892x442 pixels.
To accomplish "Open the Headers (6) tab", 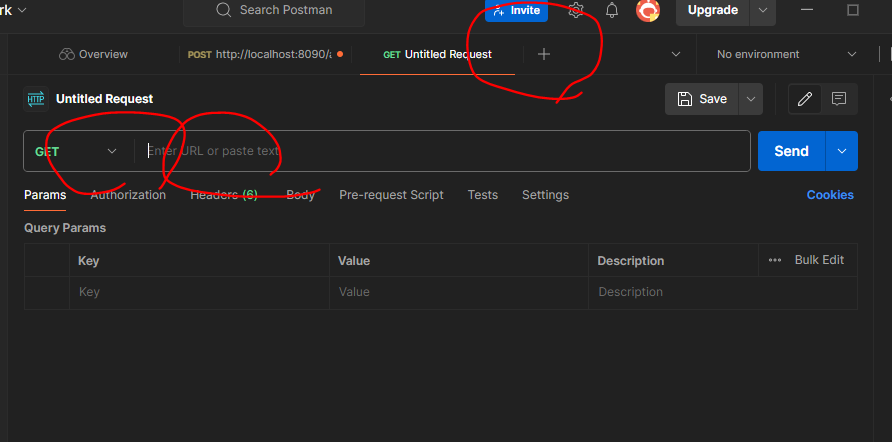I will click(224, 195).
